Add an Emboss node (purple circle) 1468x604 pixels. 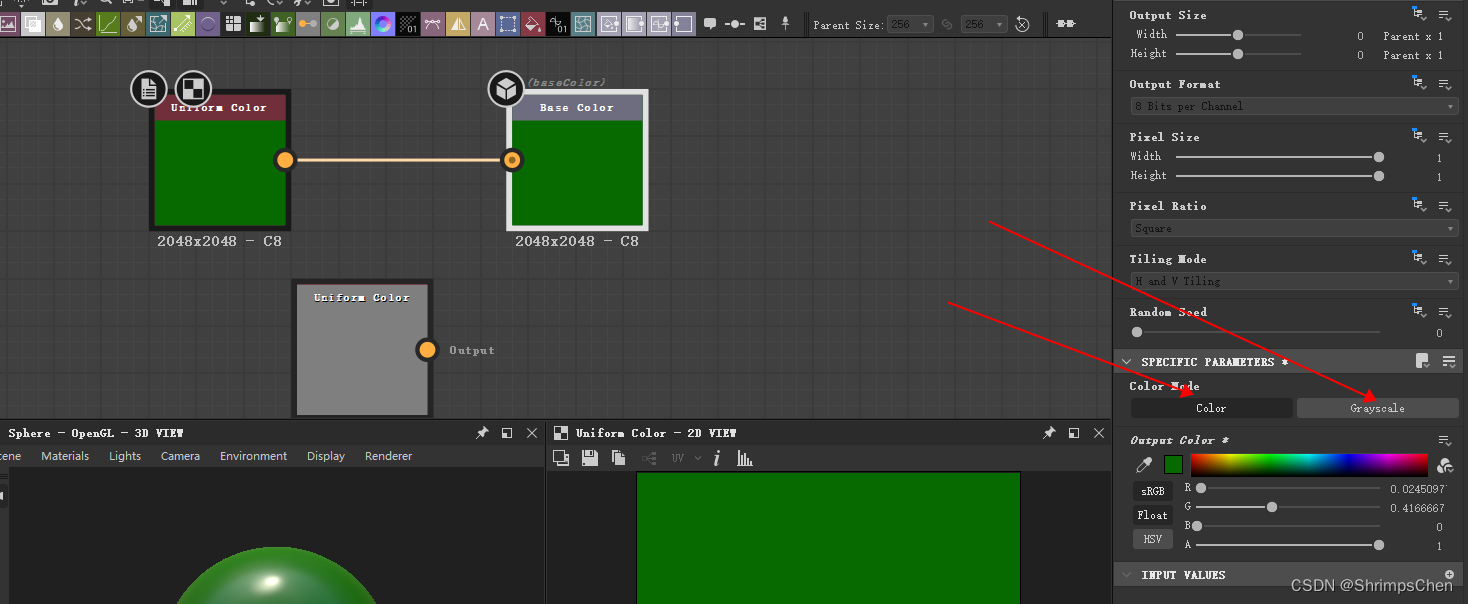[208, 24]
